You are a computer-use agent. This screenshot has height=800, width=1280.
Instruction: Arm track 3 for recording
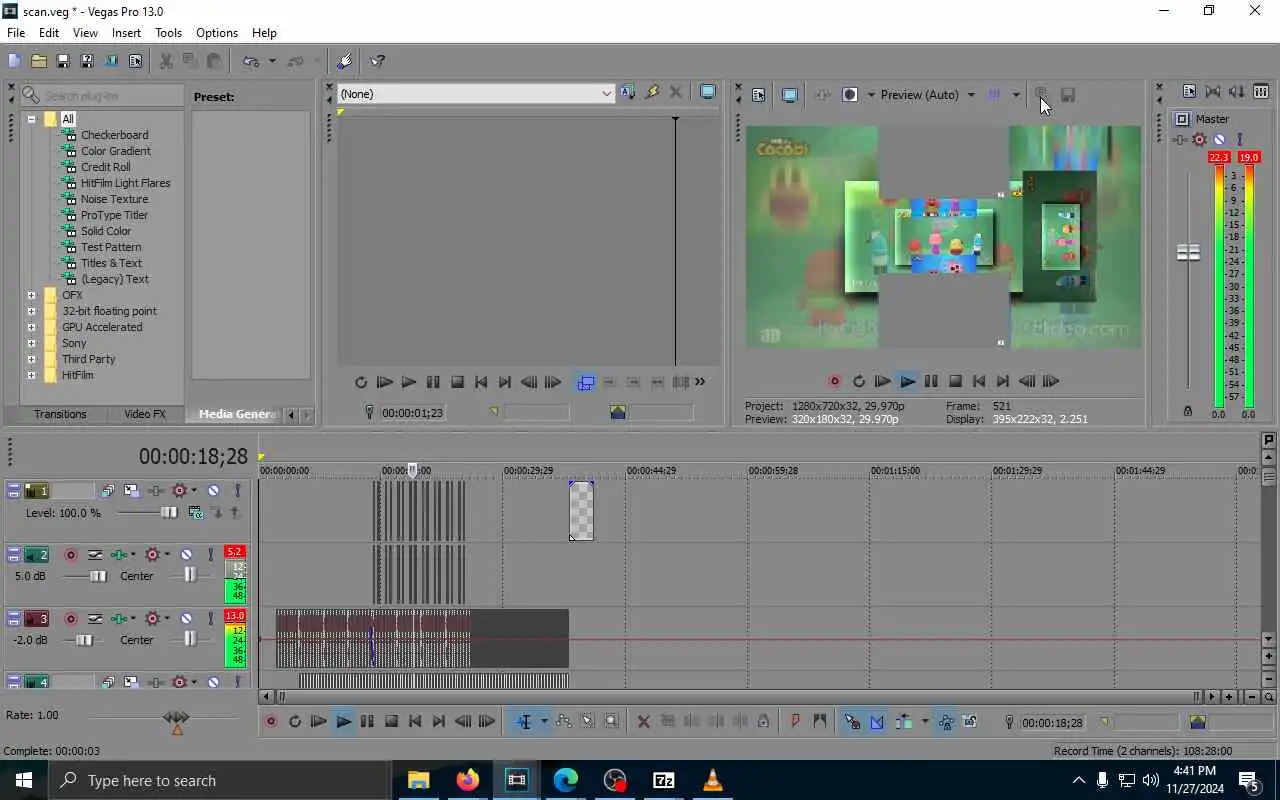pyautogui.click(x=71, y=618)
